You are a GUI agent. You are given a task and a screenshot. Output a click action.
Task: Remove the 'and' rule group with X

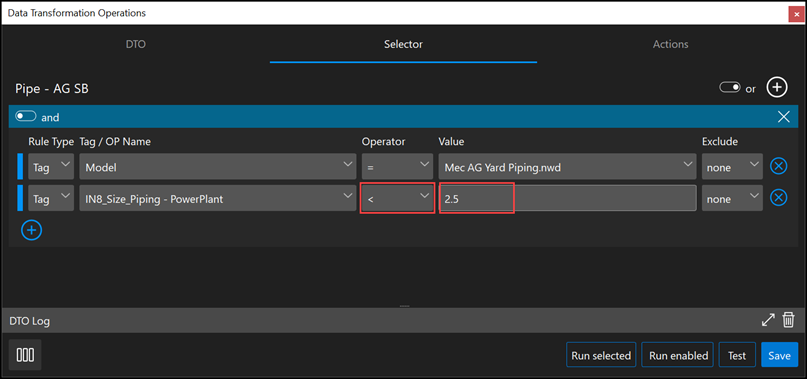[783, 117]
